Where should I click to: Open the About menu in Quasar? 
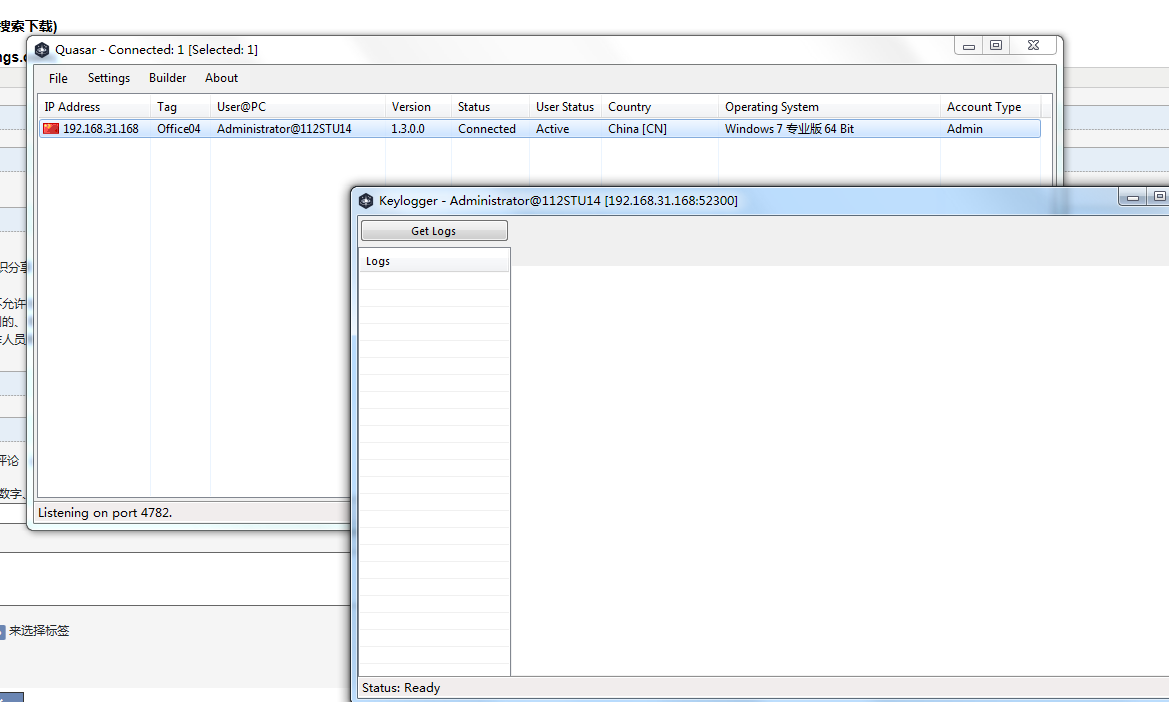221,78
